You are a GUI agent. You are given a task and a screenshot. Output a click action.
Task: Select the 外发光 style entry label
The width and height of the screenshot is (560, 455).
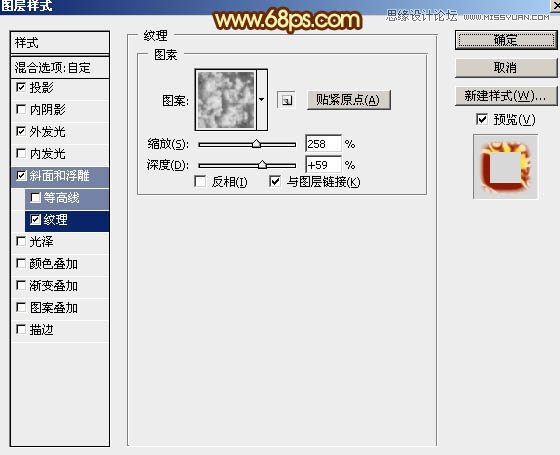coord(48,132)
